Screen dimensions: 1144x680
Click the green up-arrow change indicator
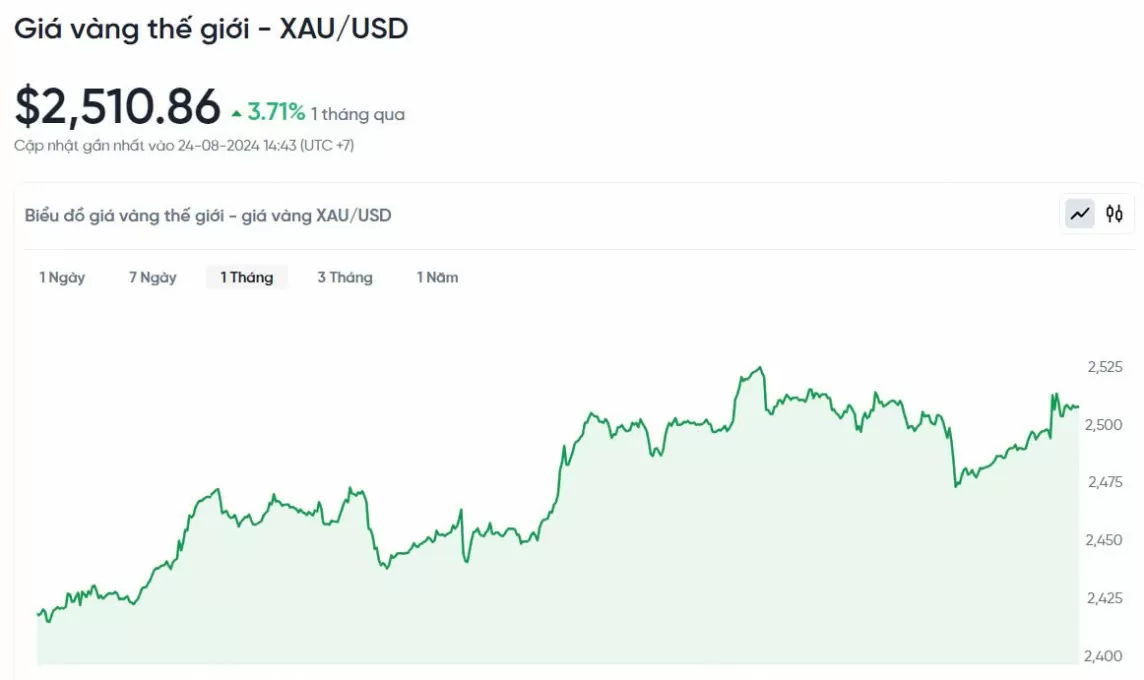(236, 114)
